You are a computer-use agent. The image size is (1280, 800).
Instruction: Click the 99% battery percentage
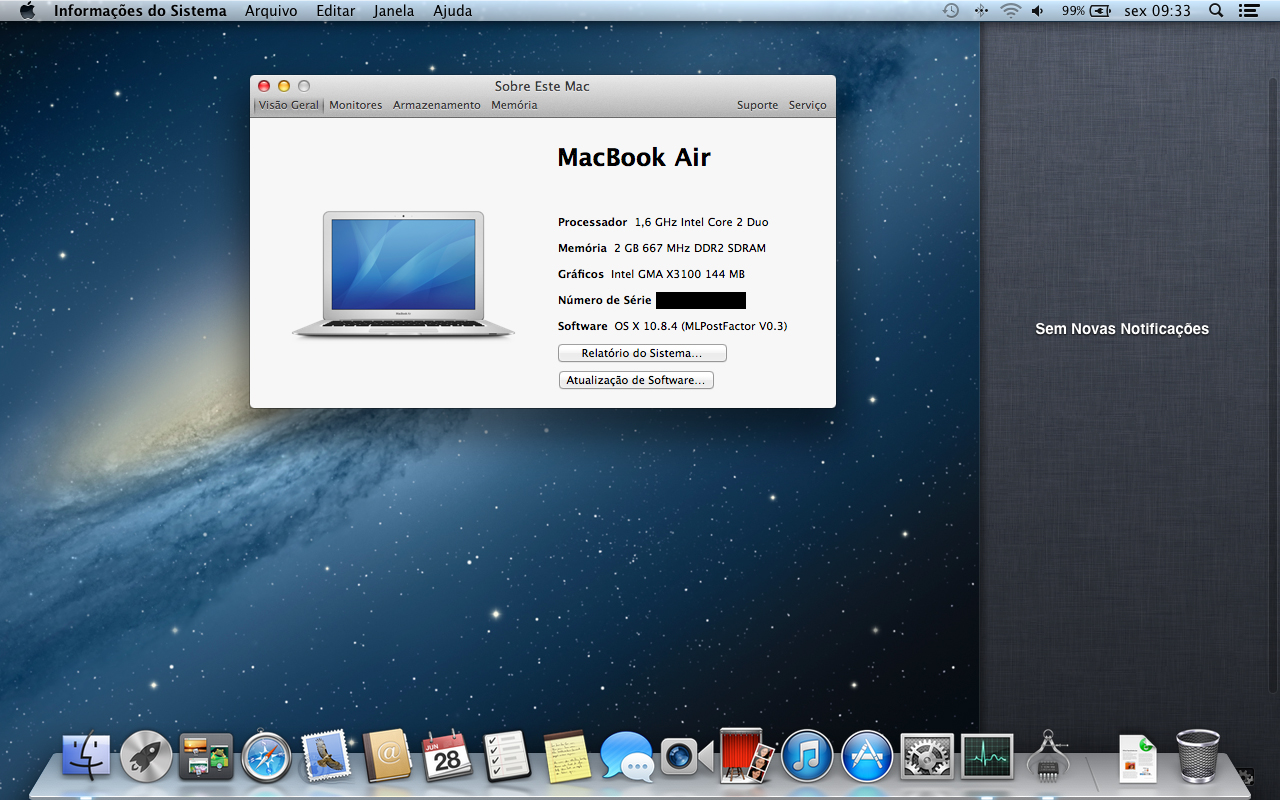(1073, 11)
